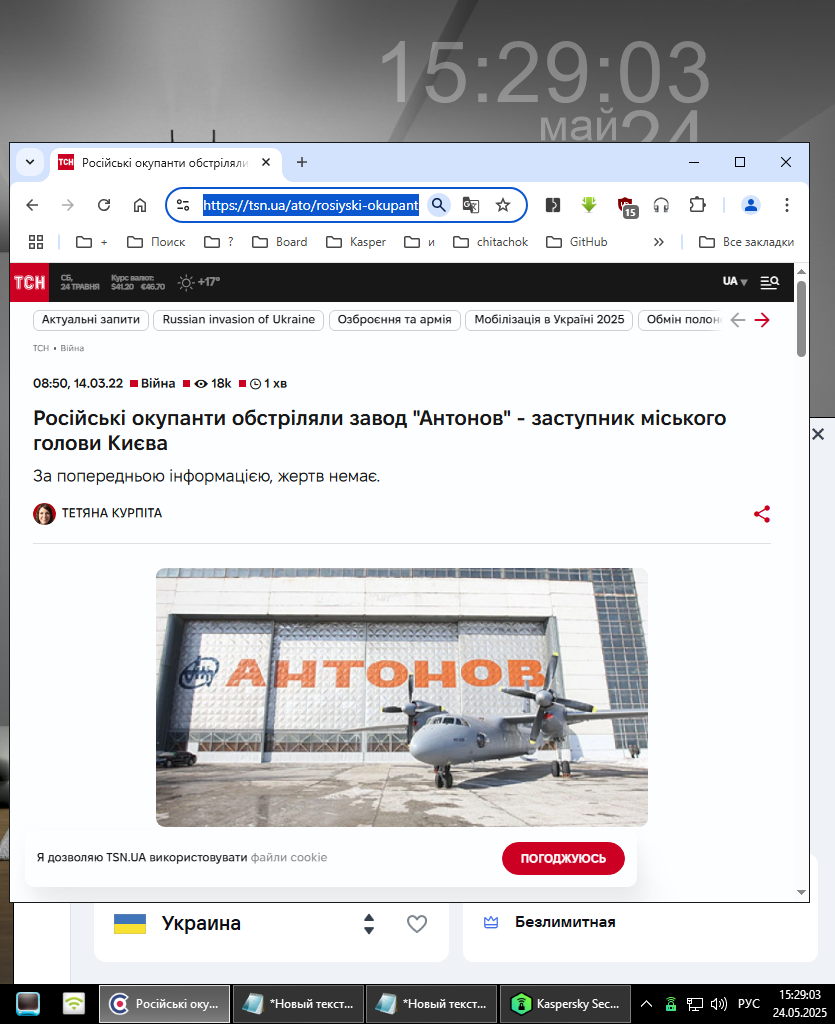Click the page scrollbar up arrow

tap(802, 271)
